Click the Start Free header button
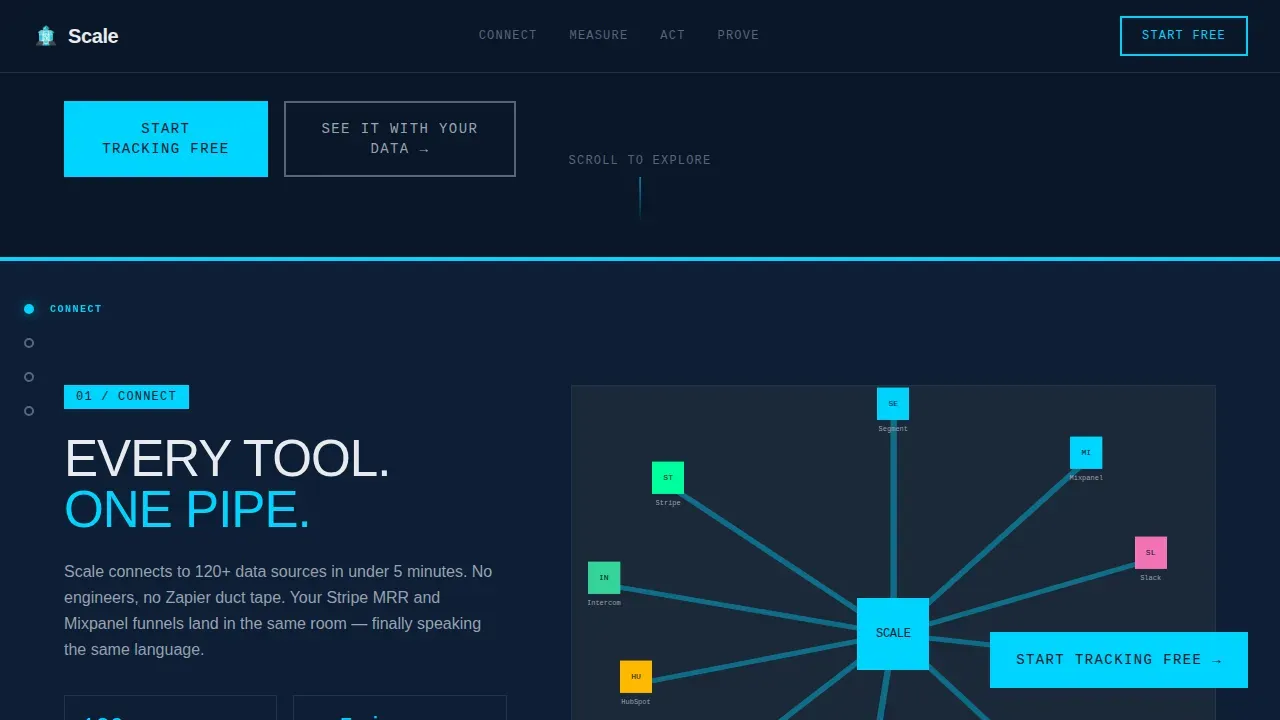The height and width of the screenshot is (720, 1280). click(1184, 36)
